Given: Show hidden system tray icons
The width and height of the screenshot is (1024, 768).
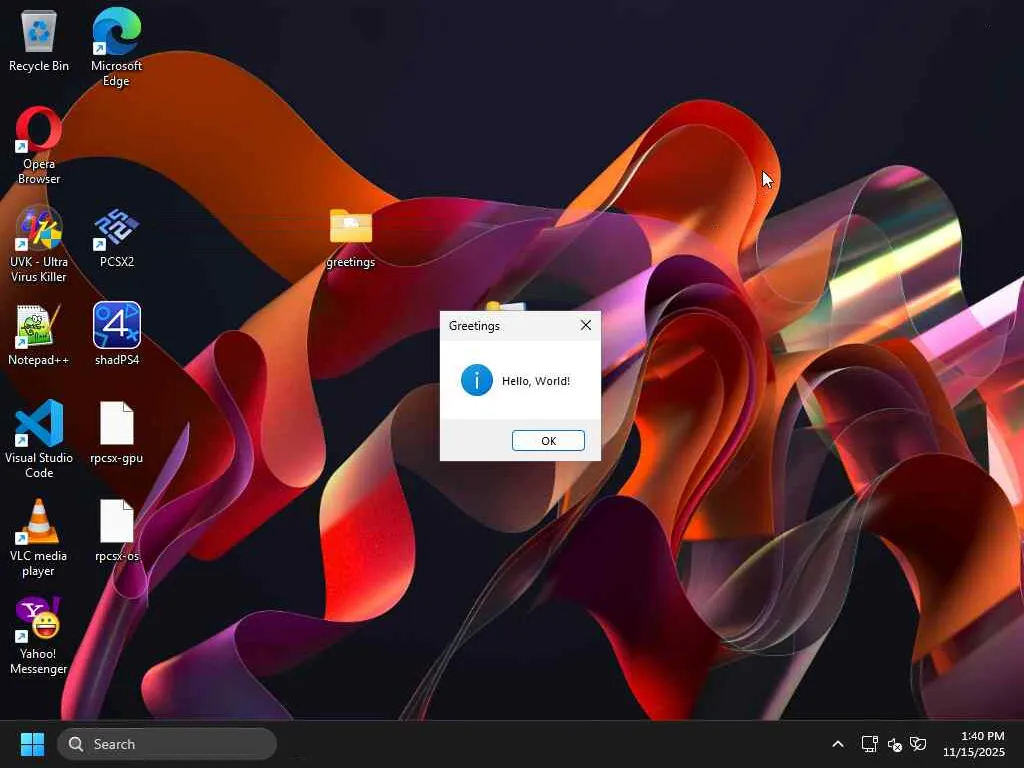Looking at the screenshot, I should tap(838, 744).
